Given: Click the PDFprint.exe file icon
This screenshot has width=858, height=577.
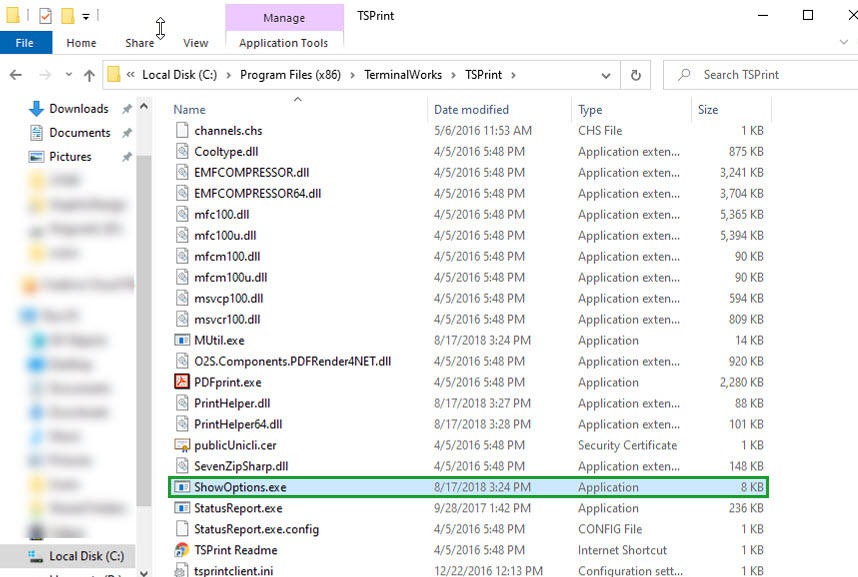Looking at the screenshot, I should click(182, 382).
